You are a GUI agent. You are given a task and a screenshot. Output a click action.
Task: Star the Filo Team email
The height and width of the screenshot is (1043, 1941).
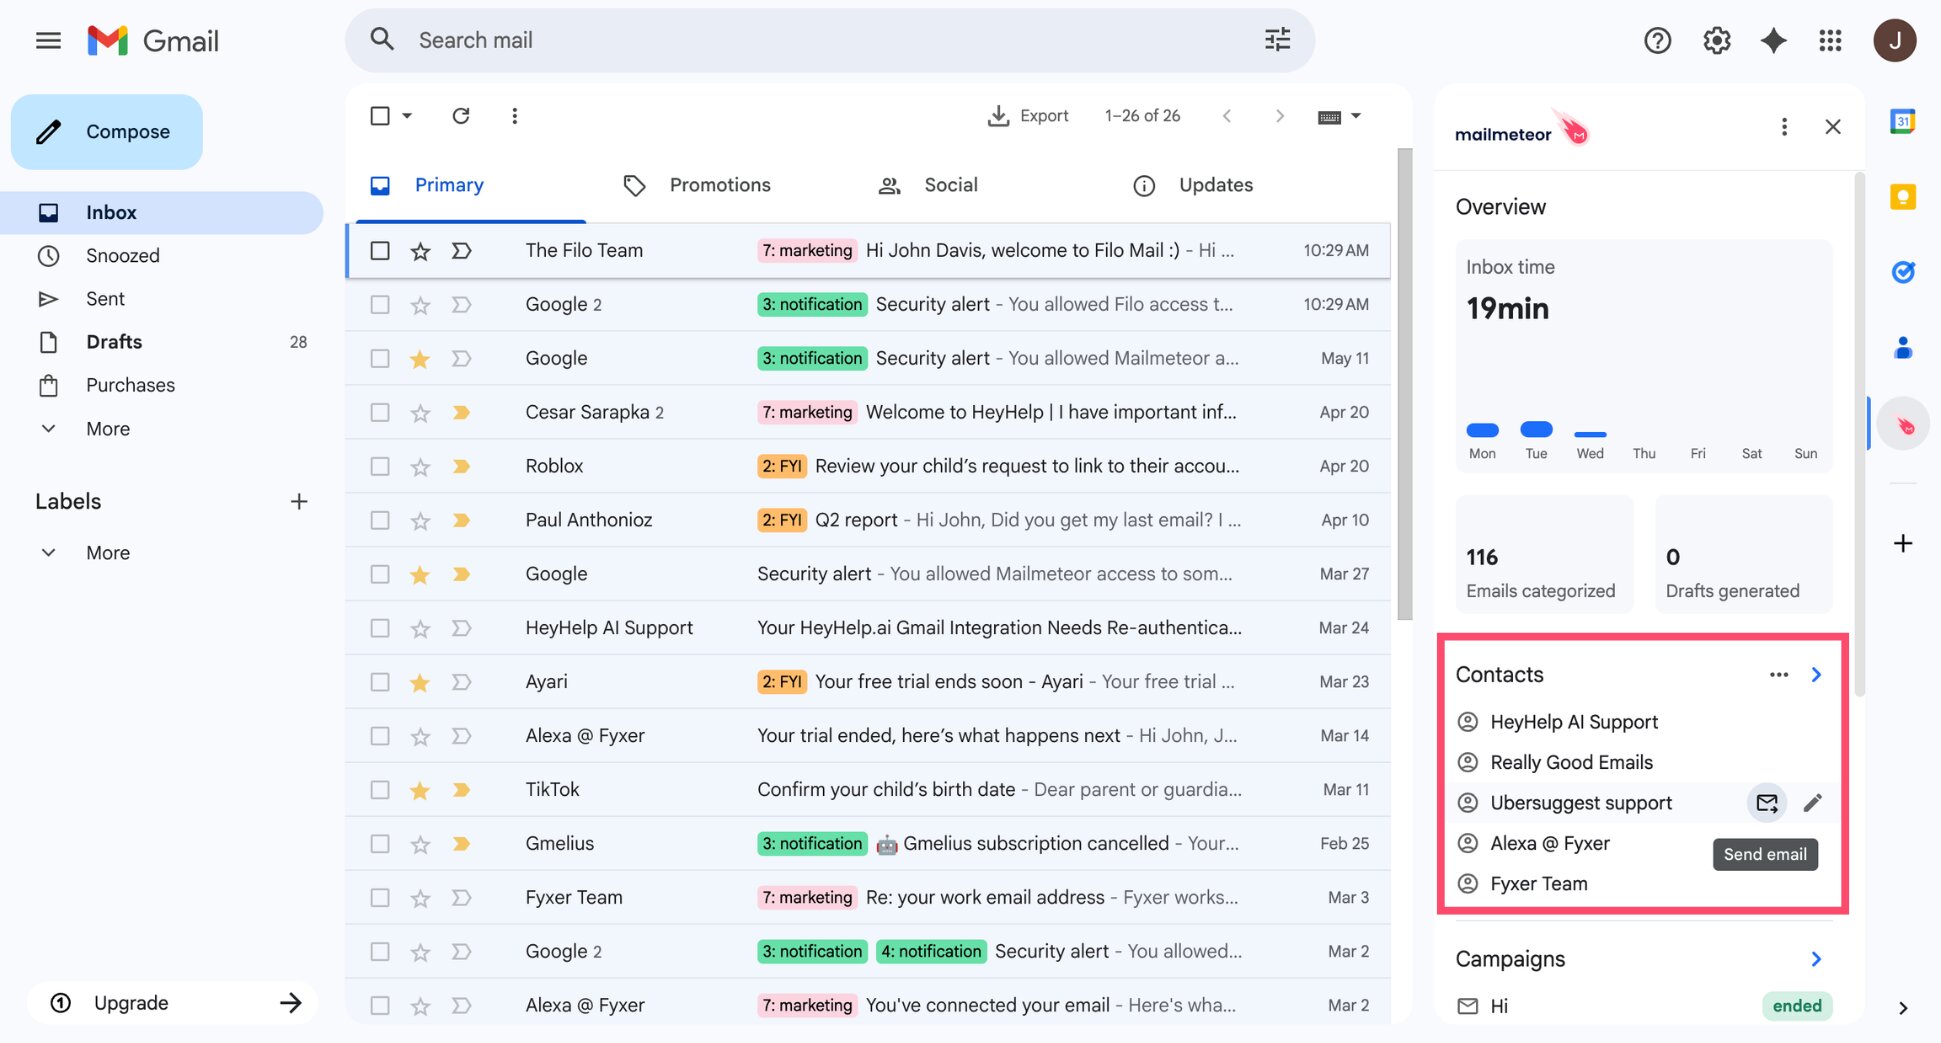(420, 251)
